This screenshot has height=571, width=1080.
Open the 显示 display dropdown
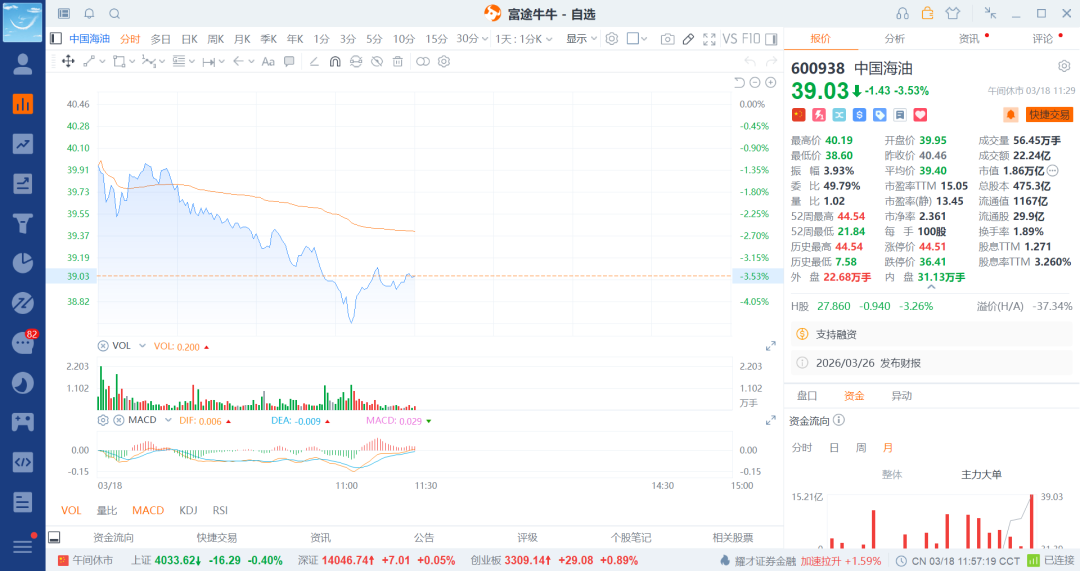[x=581, y=39]
